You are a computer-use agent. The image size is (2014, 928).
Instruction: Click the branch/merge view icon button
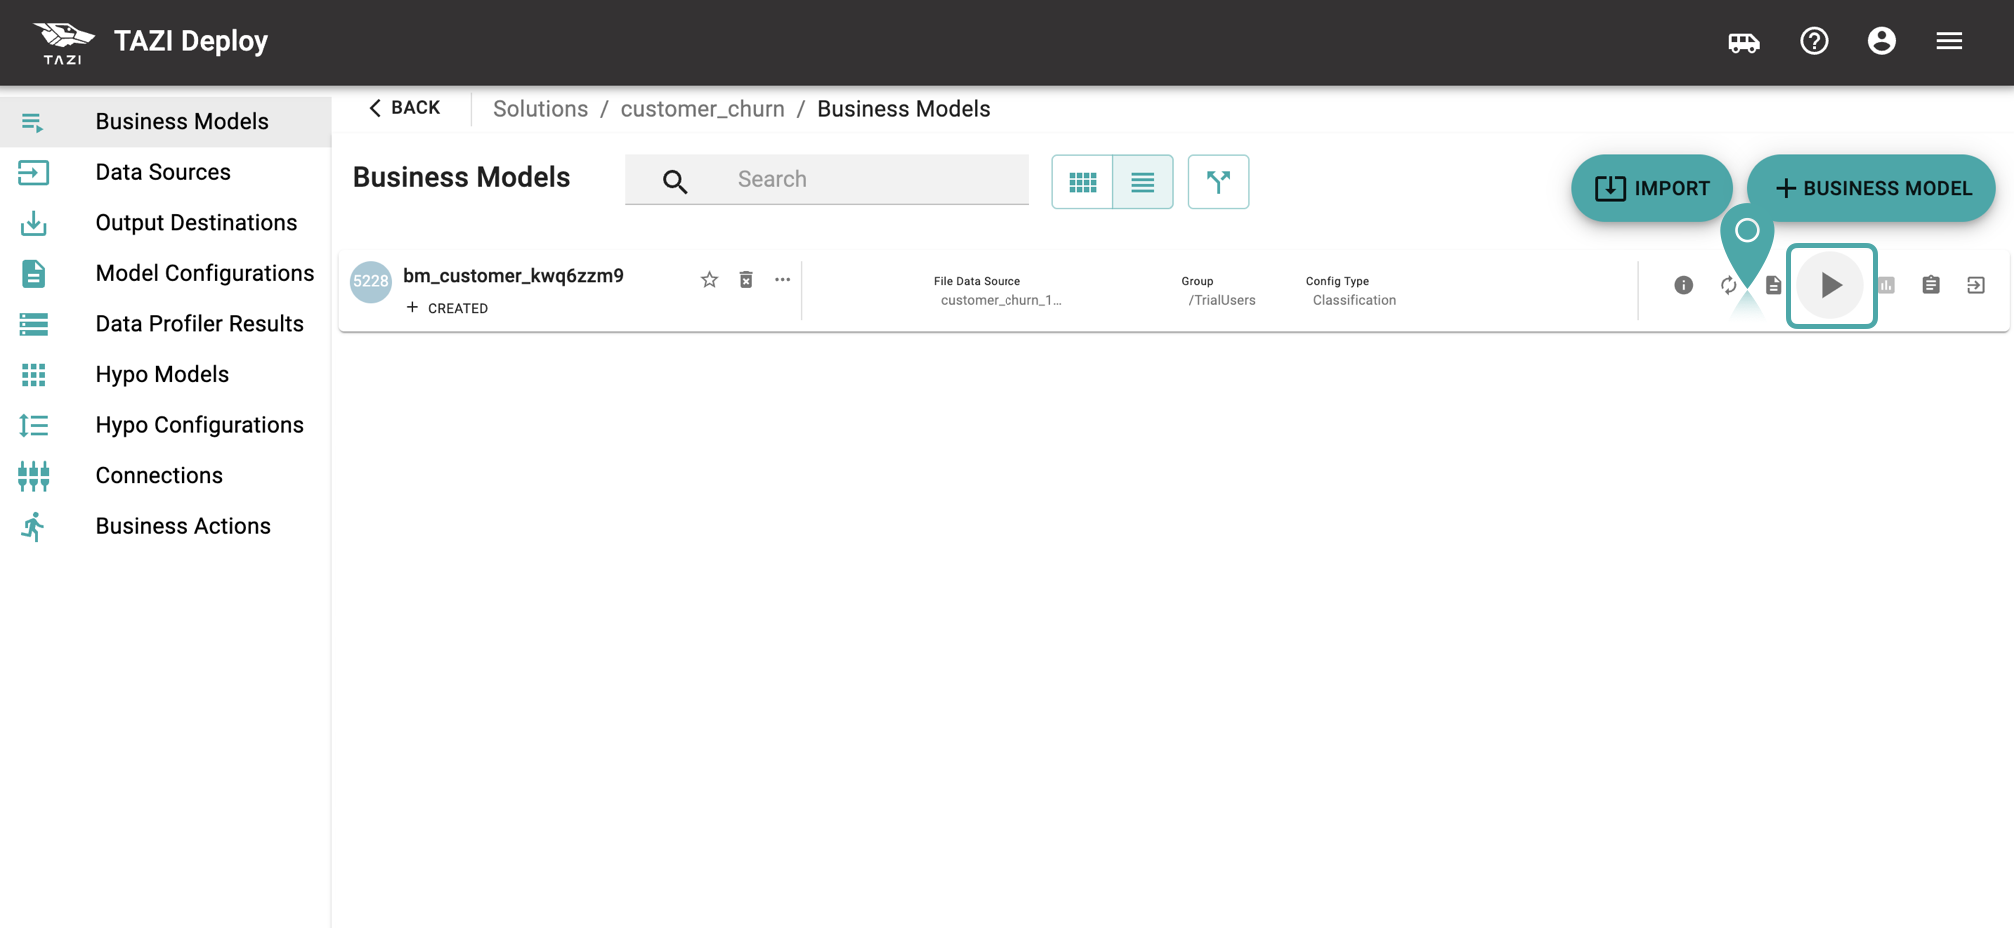click(x=1218, y=182)
